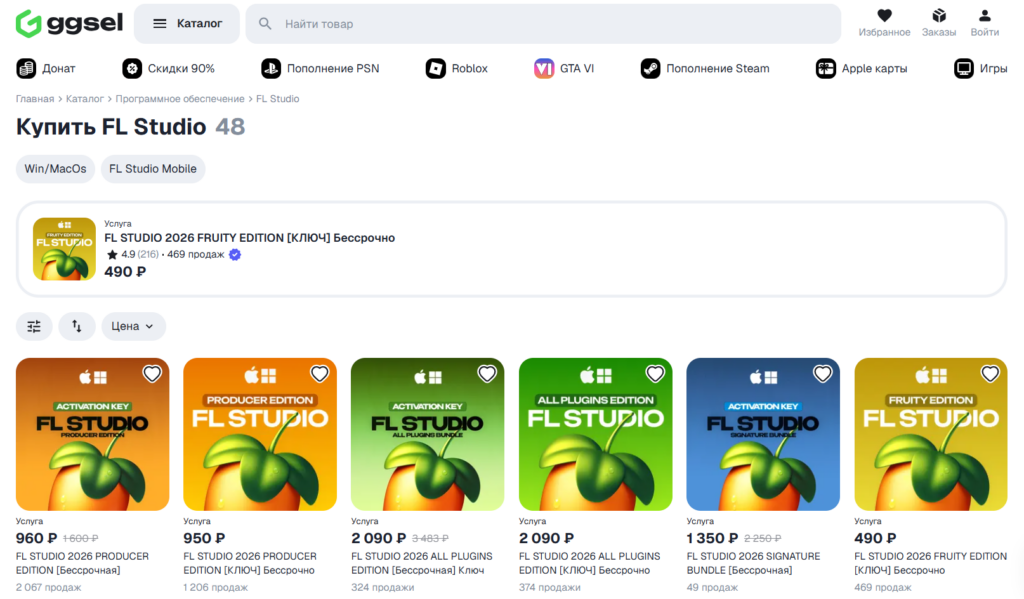The width and height of the screenshot is (1024, 599).
Task: Open the ggsel logo home link
Action: click(x=69, y=24)
